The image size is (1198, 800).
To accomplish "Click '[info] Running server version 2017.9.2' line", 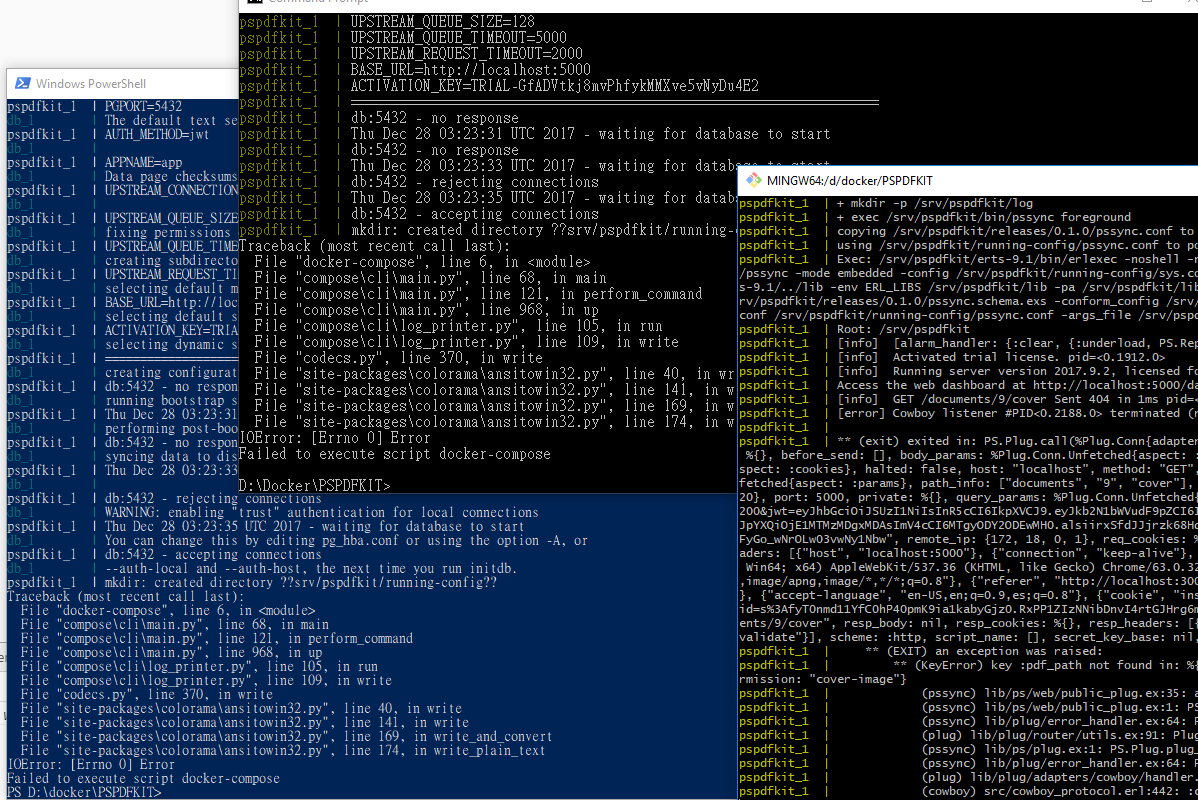I will [x=1017, y=371].
